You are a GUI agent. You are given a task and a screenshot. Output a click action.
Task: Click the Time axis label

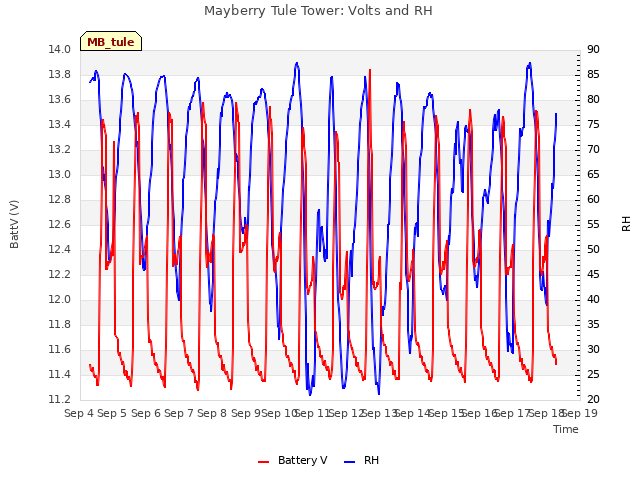pyautogui.click(x=566, y=429)
